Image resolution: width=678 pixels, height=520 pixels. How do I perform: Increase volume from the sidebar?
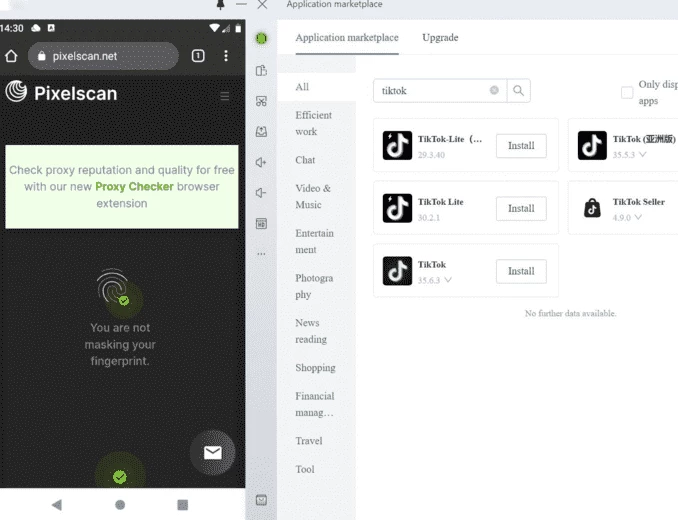(x=261, y=162)
